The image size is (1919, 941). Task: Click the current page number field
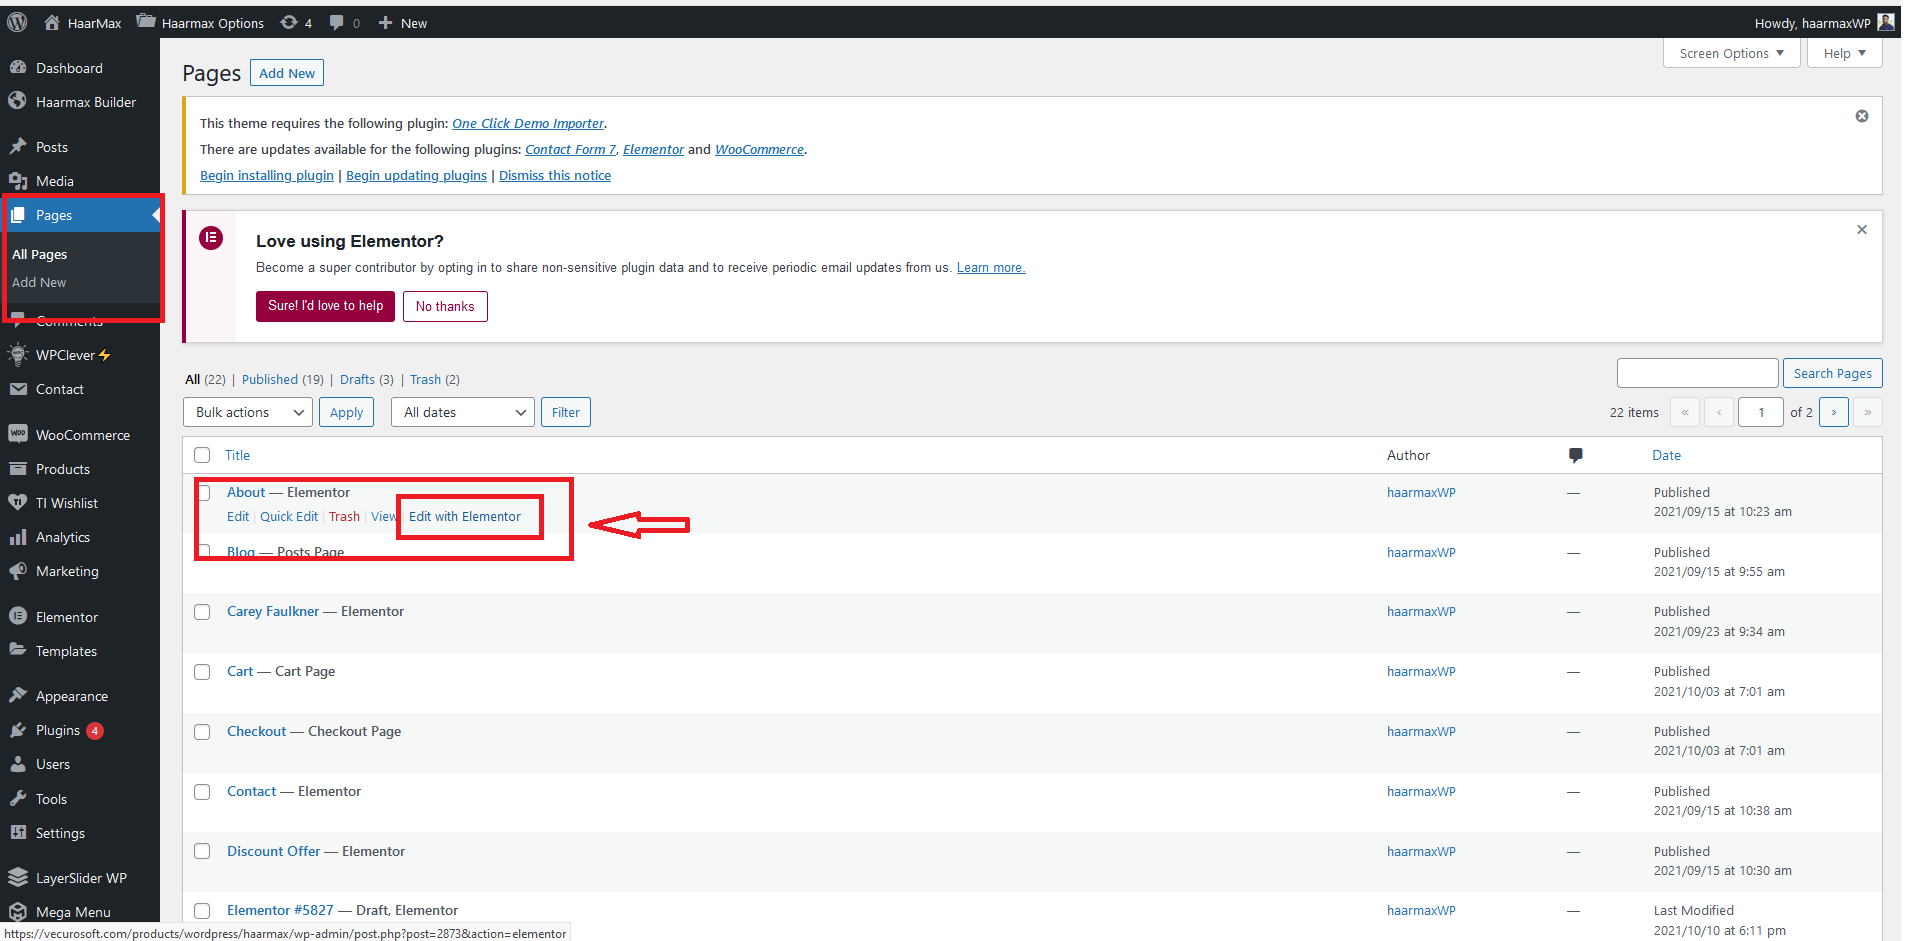pyautogui.click(x=1761, y=412)
